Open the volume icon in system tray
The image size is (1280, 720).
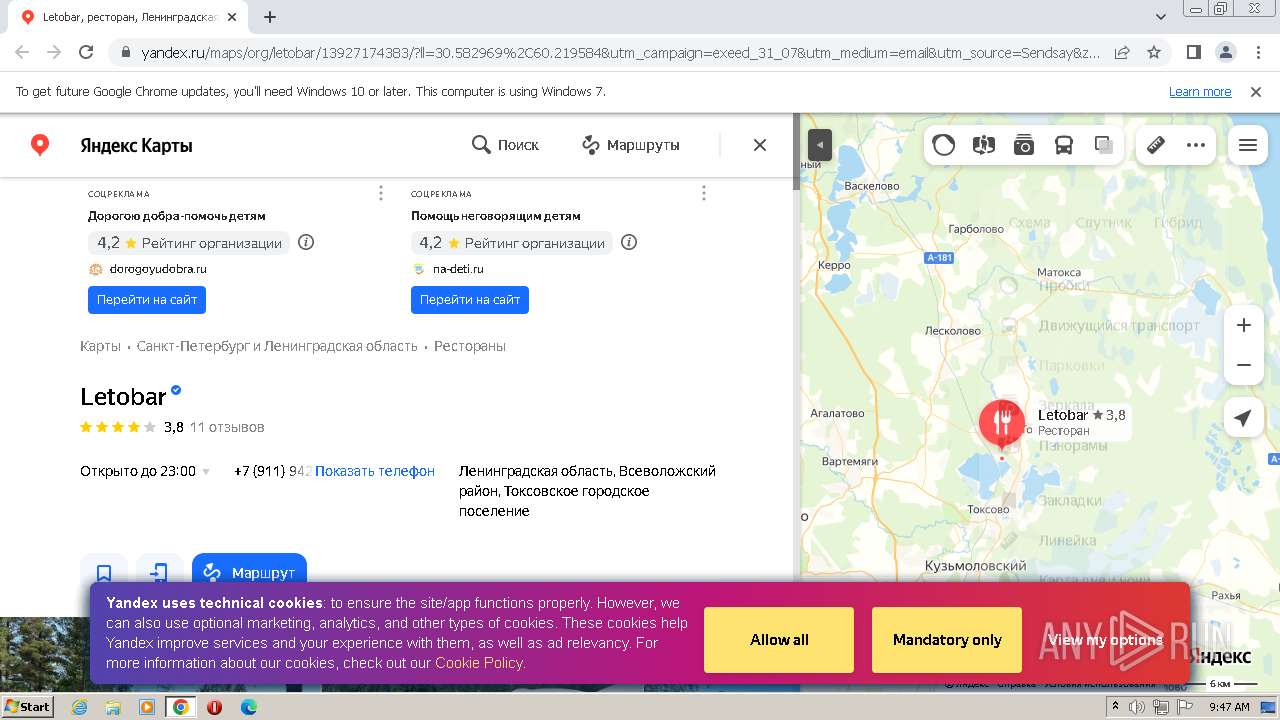pyautogui.click(x=1138, y=707)
